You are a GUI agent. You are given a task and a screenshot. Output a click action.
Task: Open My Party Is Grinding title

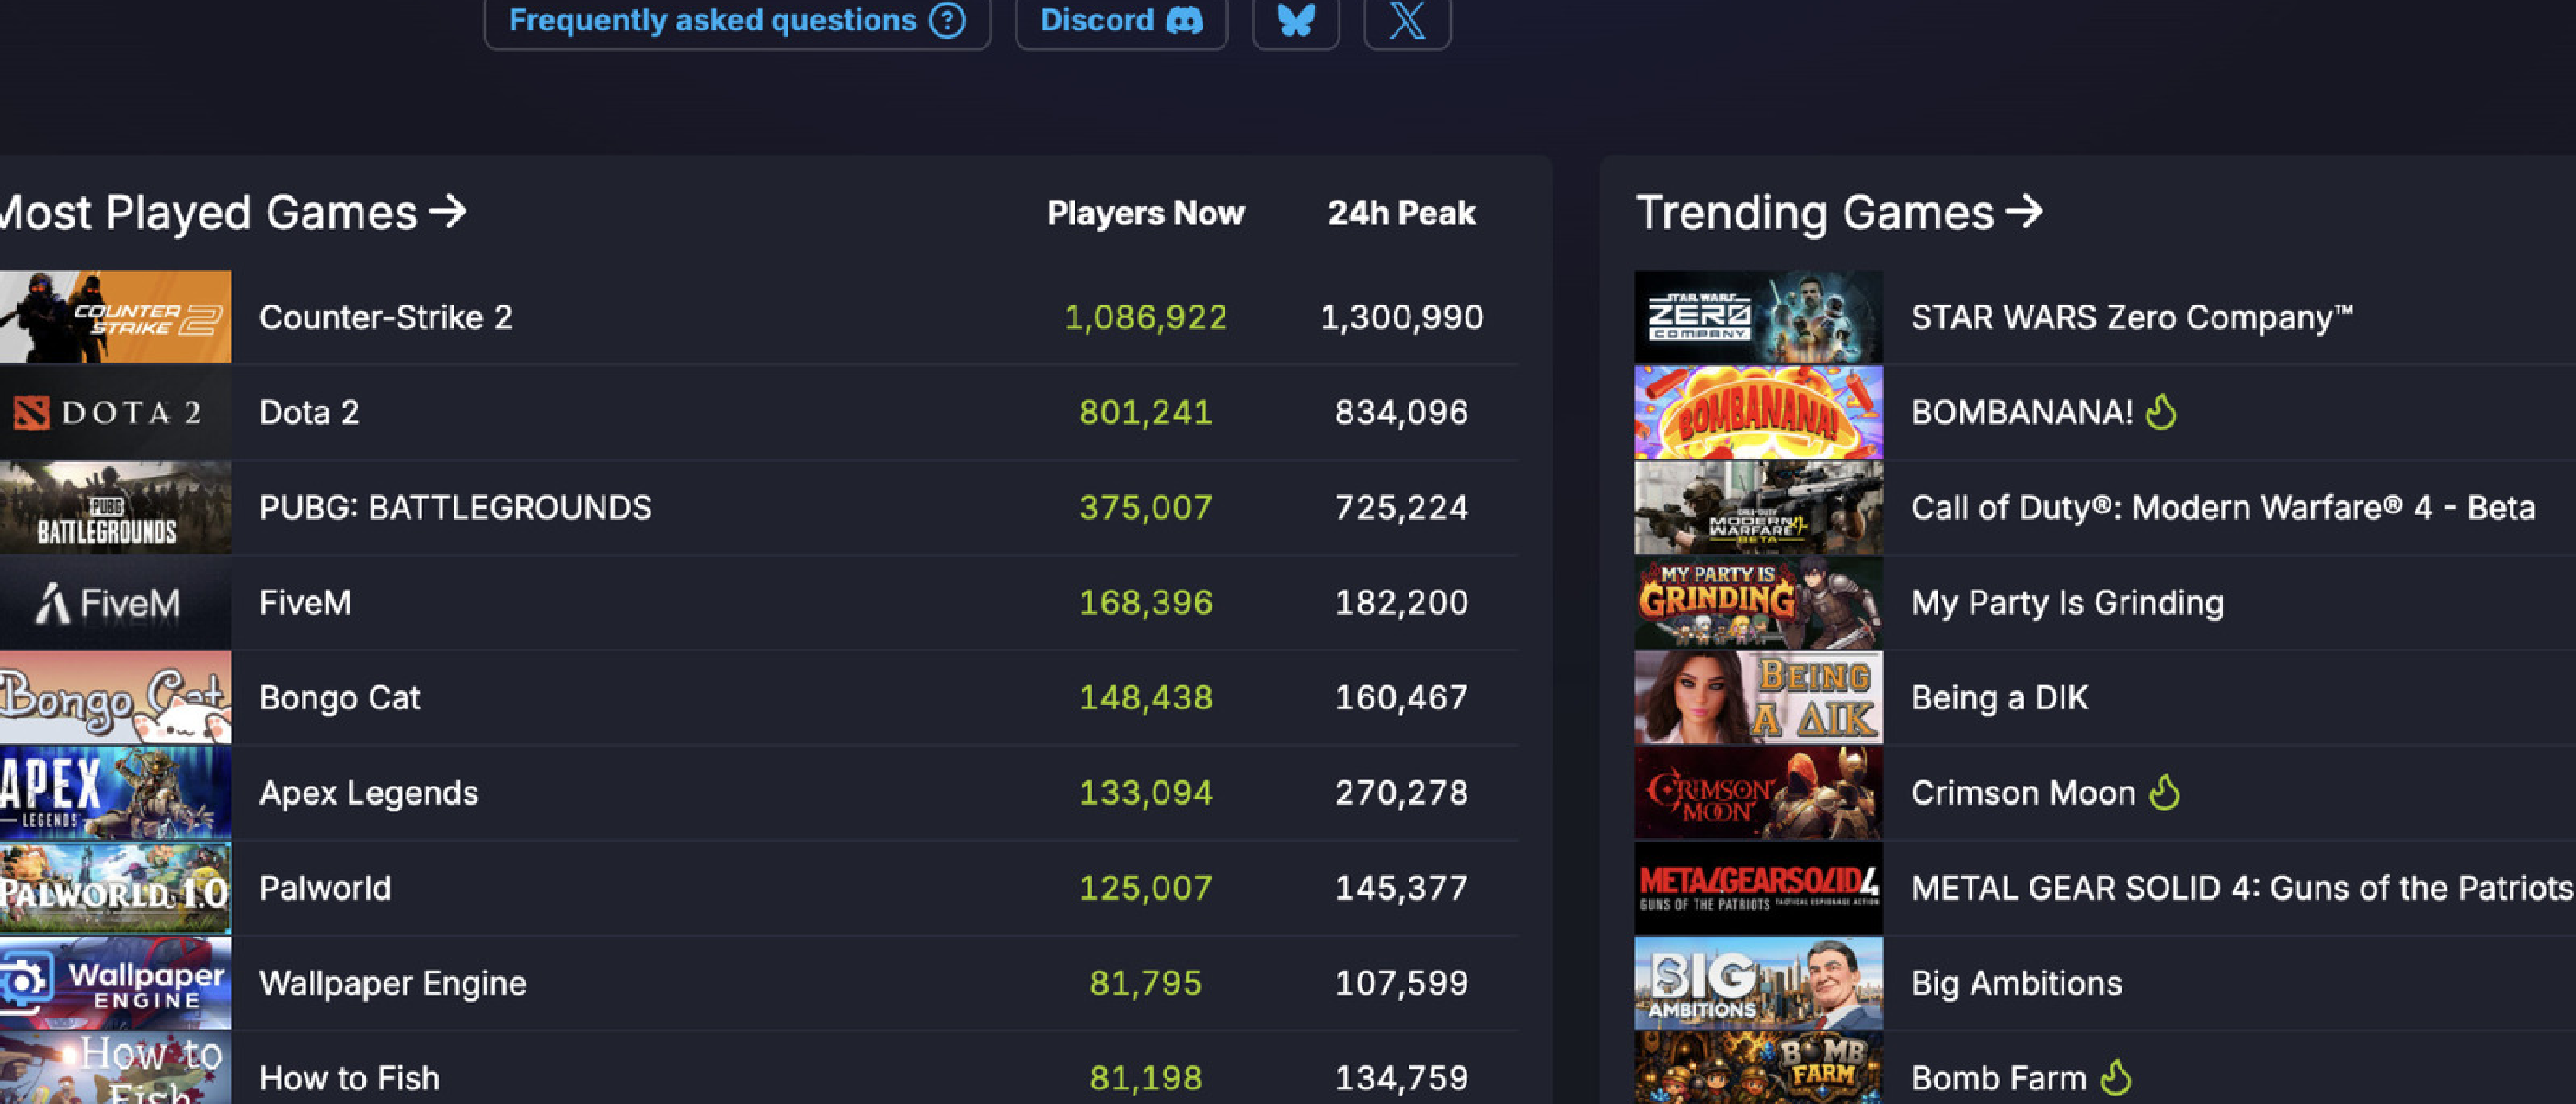pyautogui.click(x=2067, y=602)
